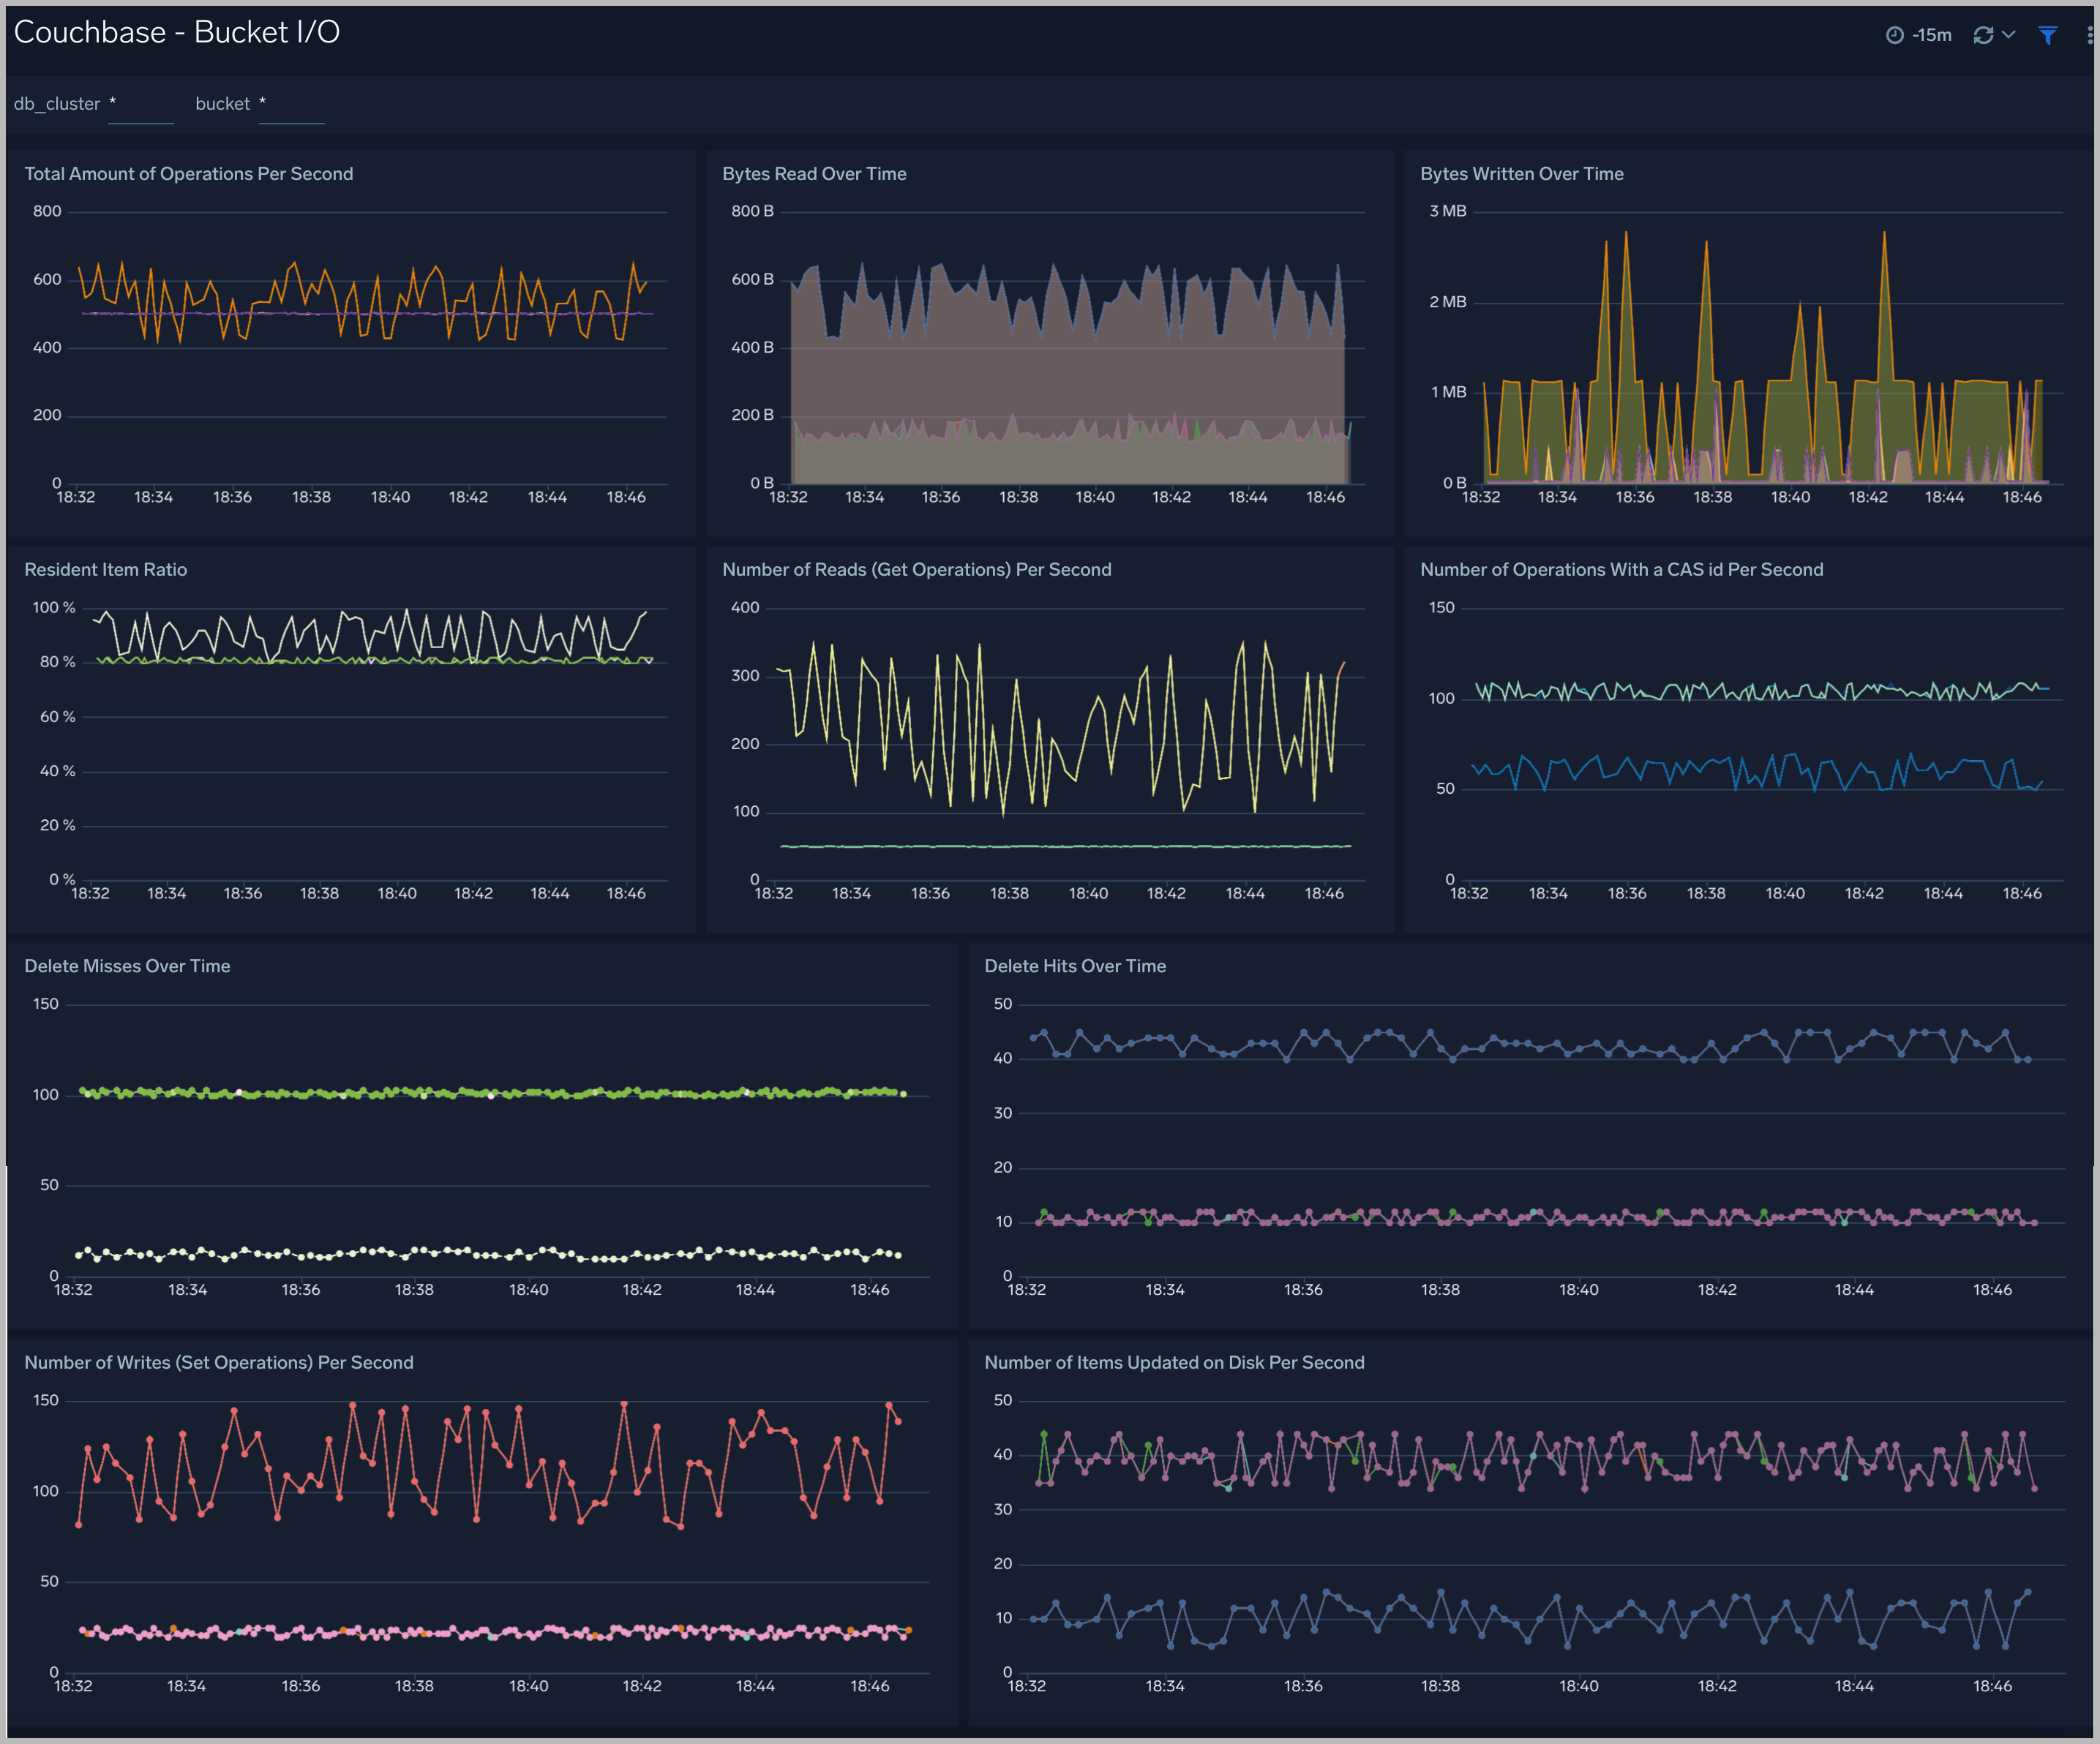Select the Bytes Written Over Time title
This screenshot has width=2100, height=1744.
[x=1521, y=173]
